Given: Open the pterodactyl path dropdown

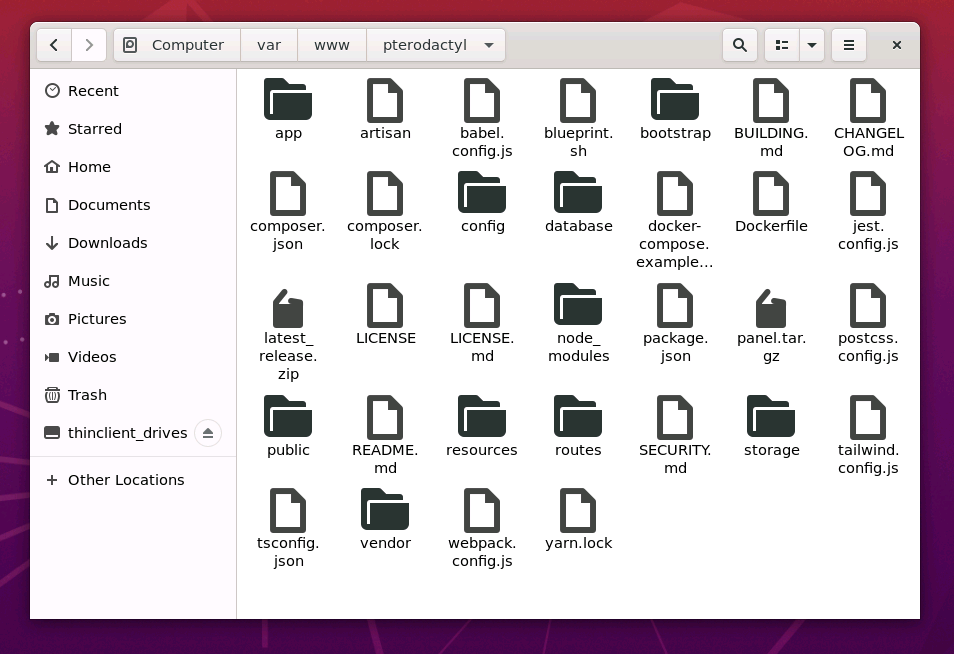Looking at the screenshot, I should click(436, 45).
